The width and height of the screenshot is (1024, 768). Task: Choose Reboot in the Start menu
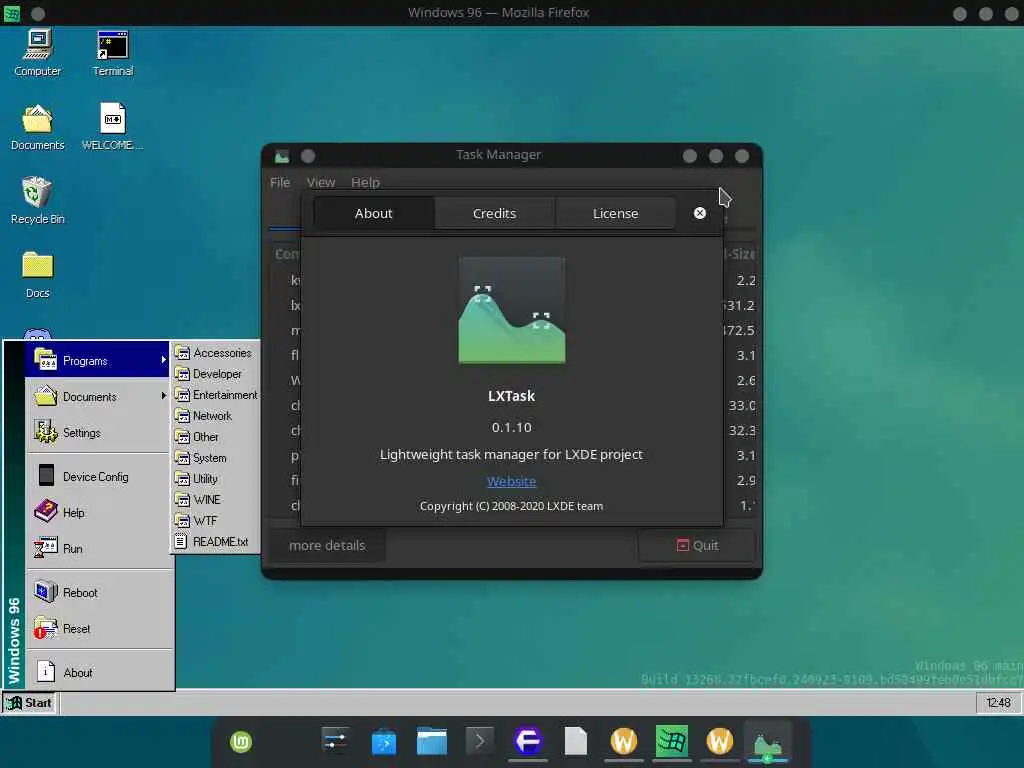[98, 592]
